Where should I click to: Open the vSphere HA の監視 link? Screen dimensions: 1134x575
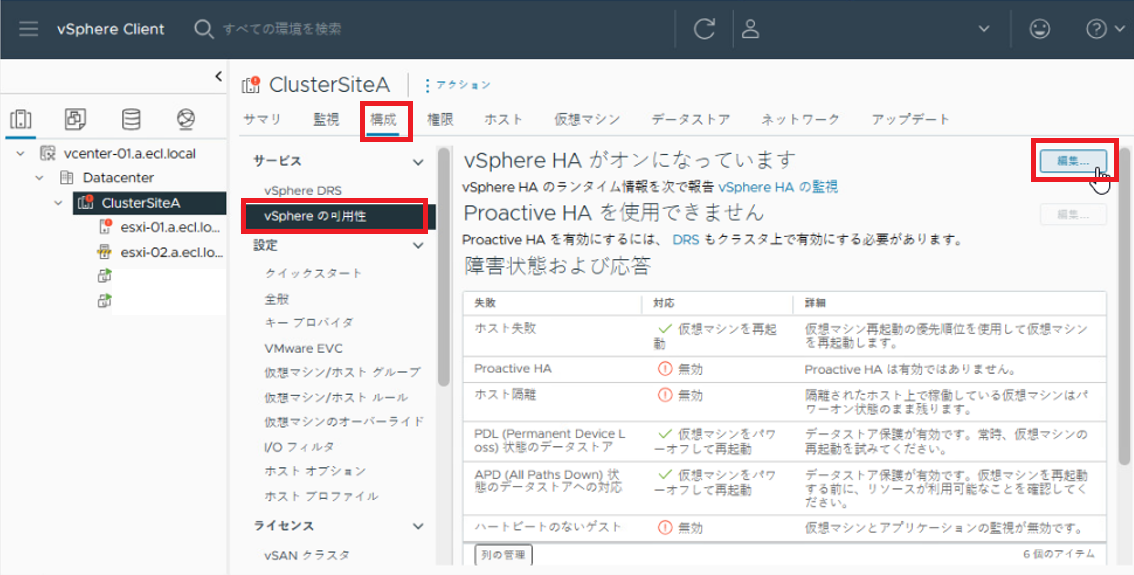click(777, 187)
